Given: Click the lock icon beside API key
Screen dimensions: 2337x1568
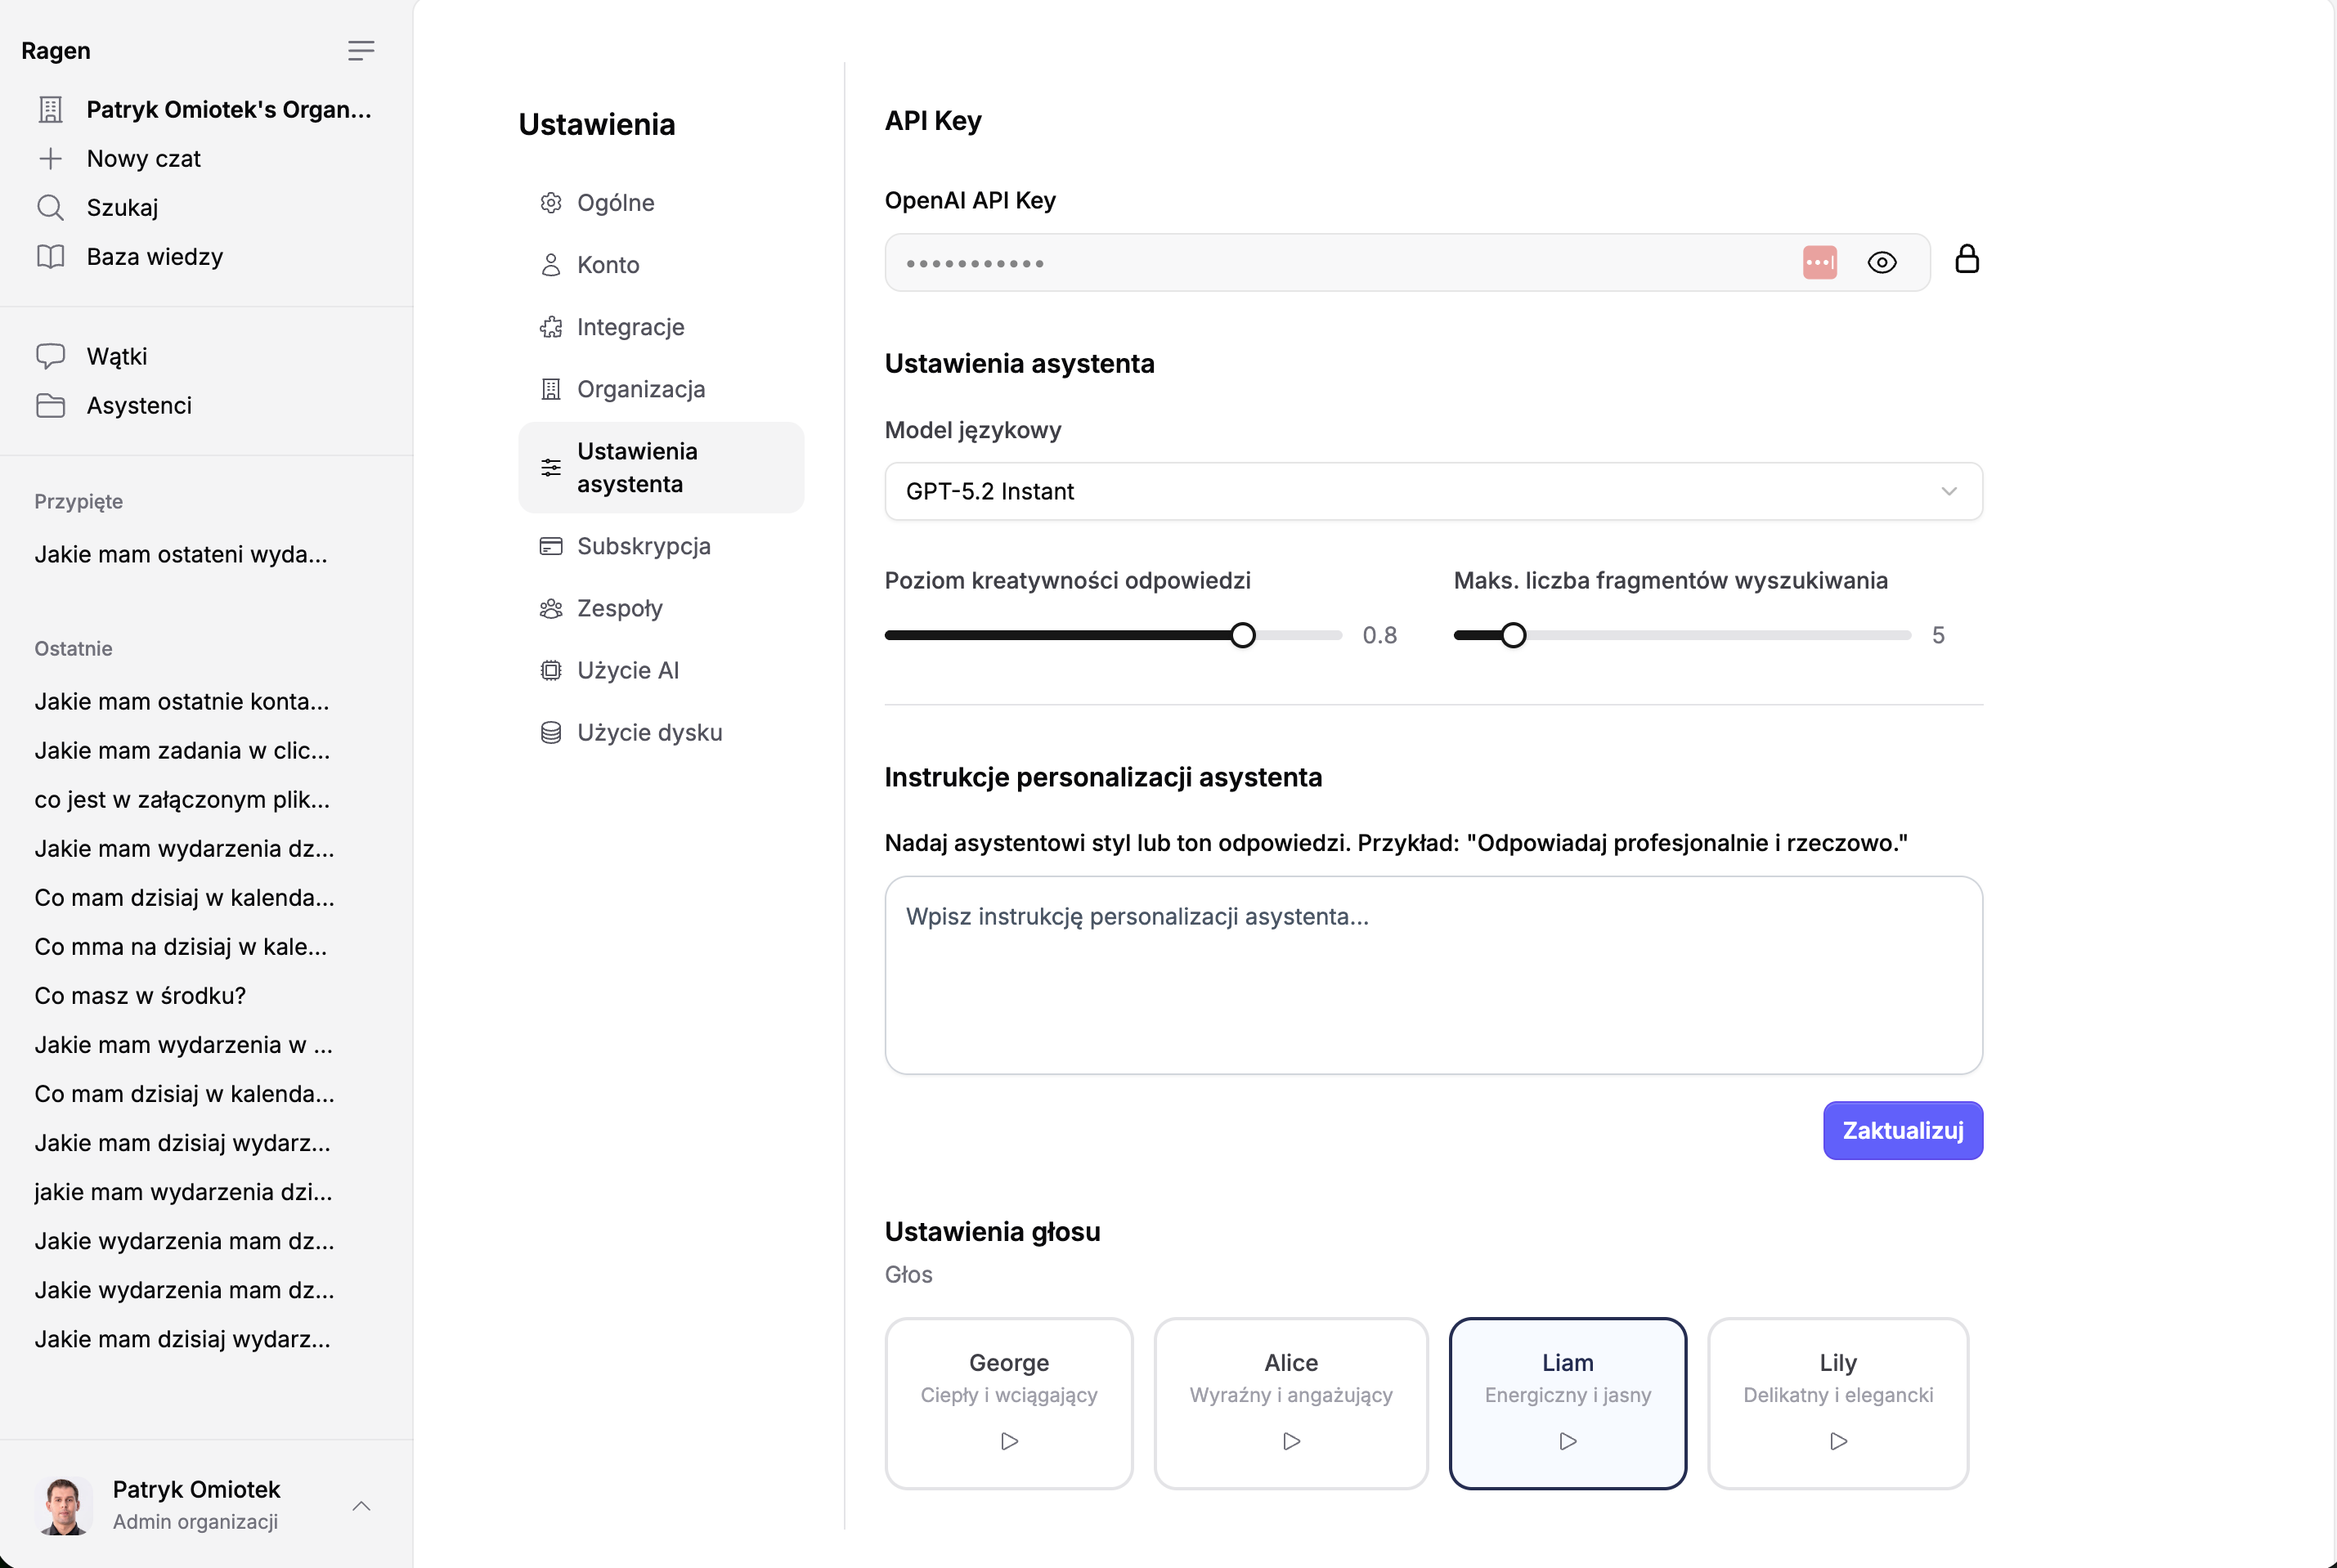Looking at the screenshot, I should click(1966, 259).
